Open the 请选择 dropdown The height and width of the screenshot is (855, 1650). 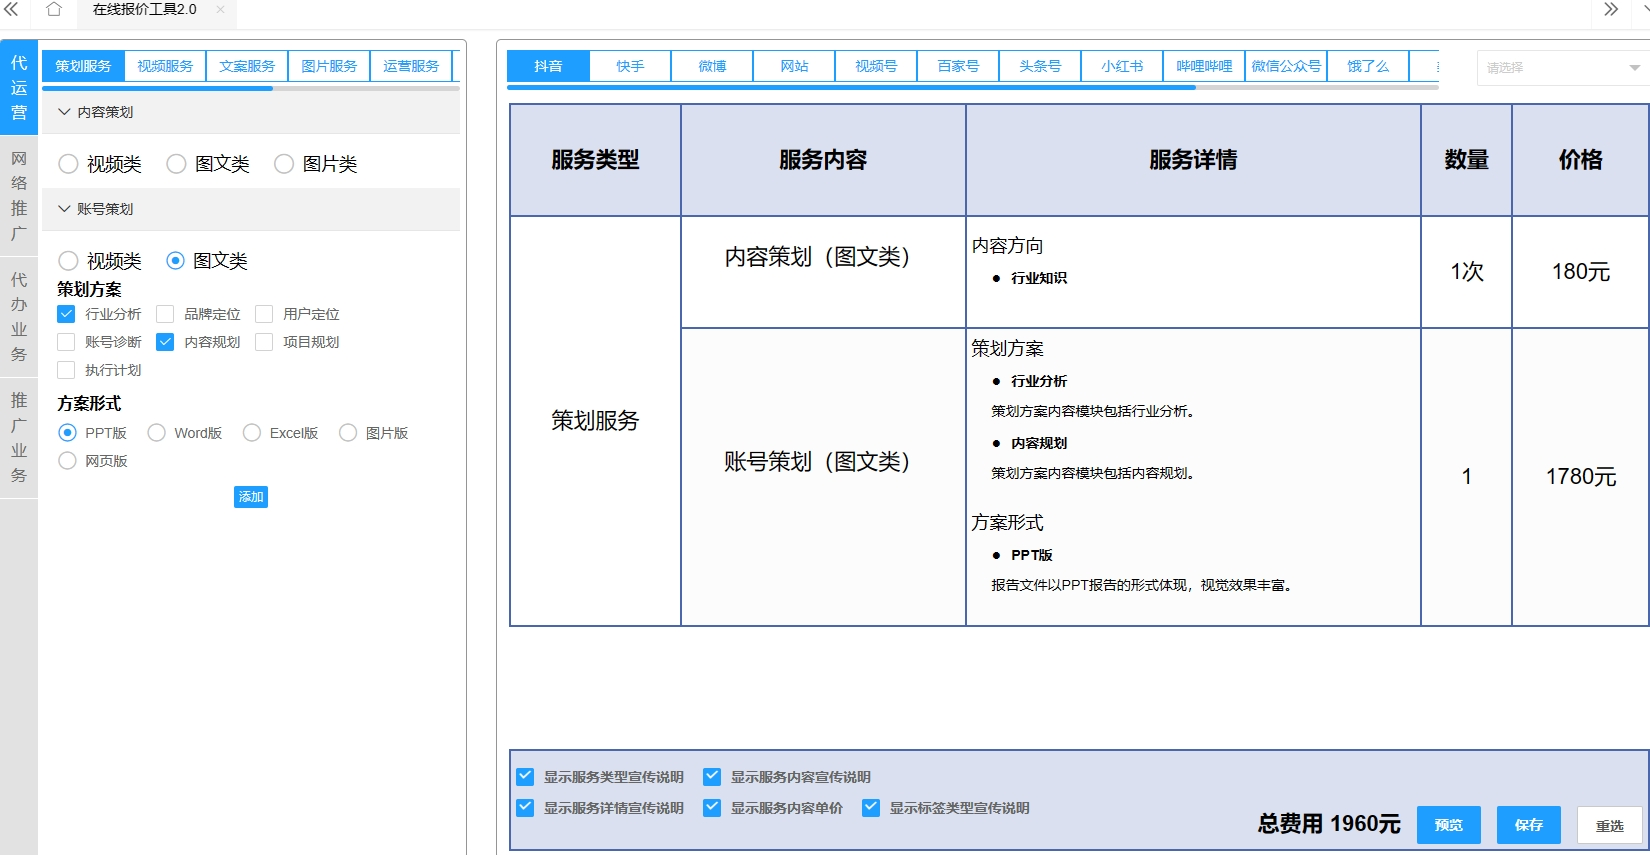coord(1562,68)
